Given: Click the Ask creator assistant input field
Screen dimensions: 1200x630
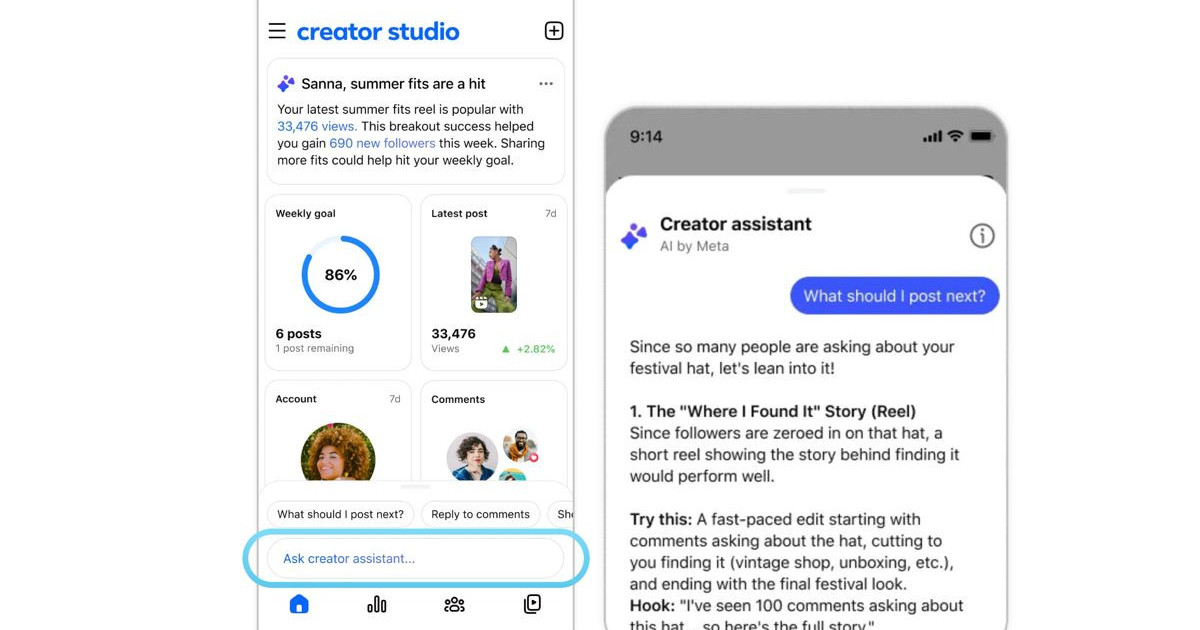Looking at the screenshot, I should click(416, 558).
